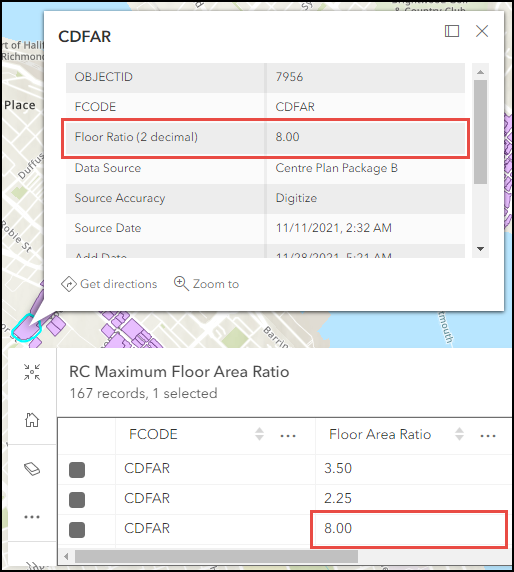Image resolution: width=514 pixels, height=572 pixels.
Task: Select the row with ratio 2.25
Action: point(77,499)
